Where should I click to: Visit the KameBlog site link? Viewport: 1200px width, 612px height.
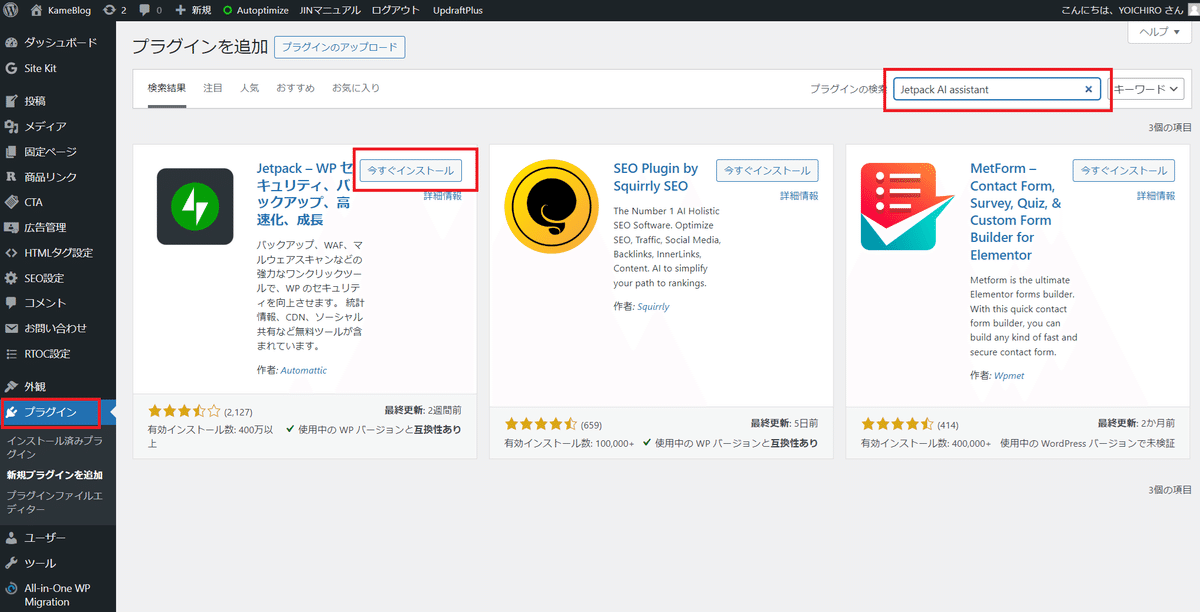pyautogui.click(x=60, y=9)
